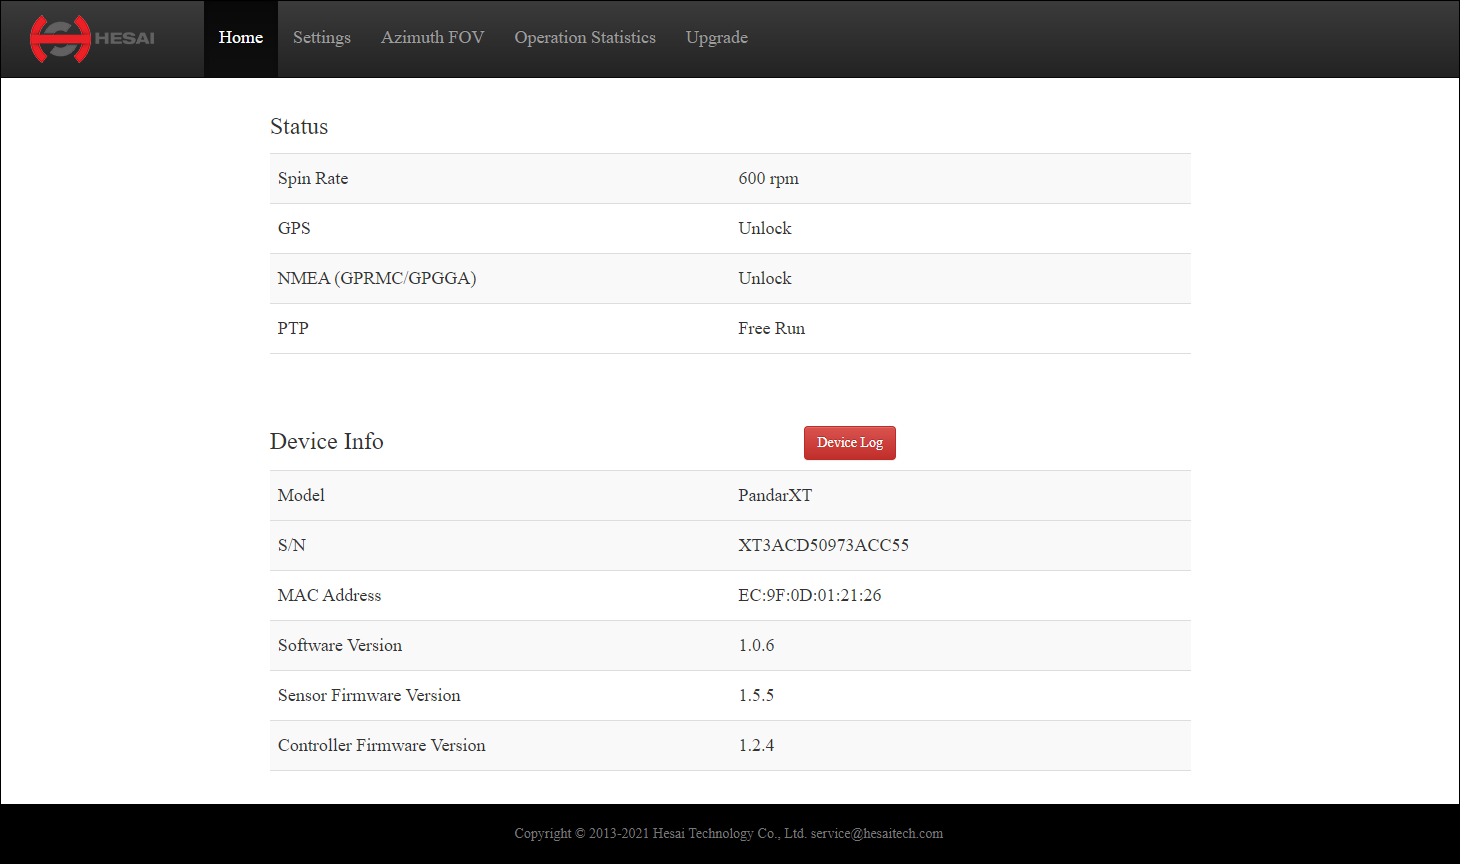Click controller firmware value 1.2.4

pos(756,746)
